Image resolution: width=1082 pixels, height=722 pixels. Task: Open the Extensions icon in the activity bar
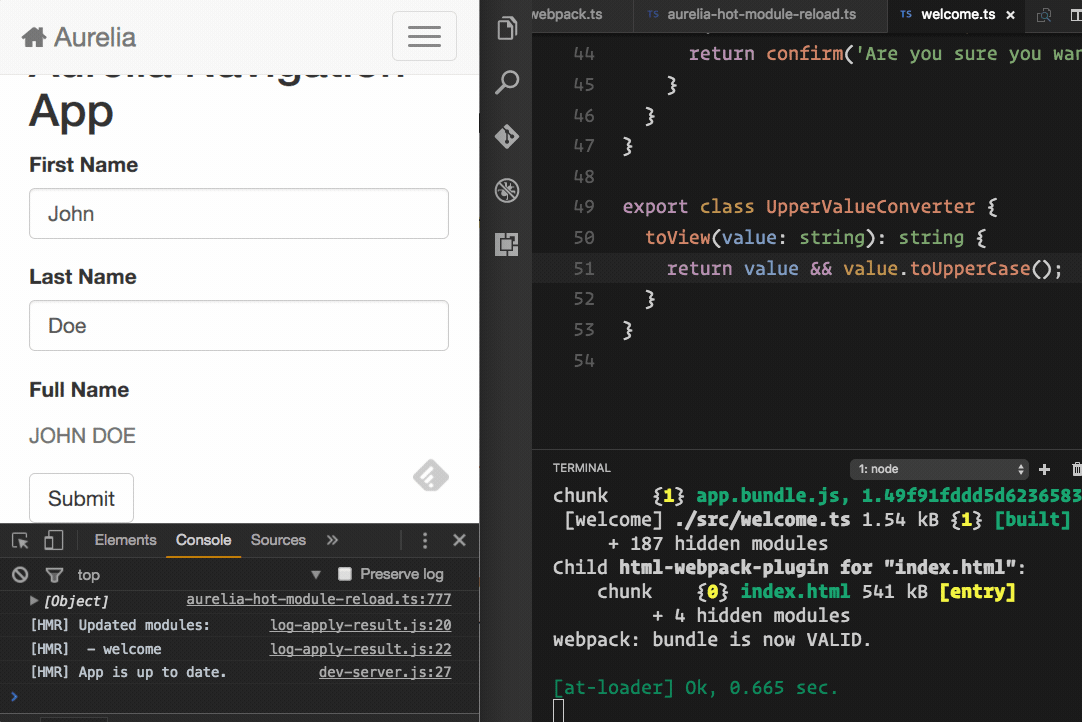pyautogui.click(x=507, y=244)
